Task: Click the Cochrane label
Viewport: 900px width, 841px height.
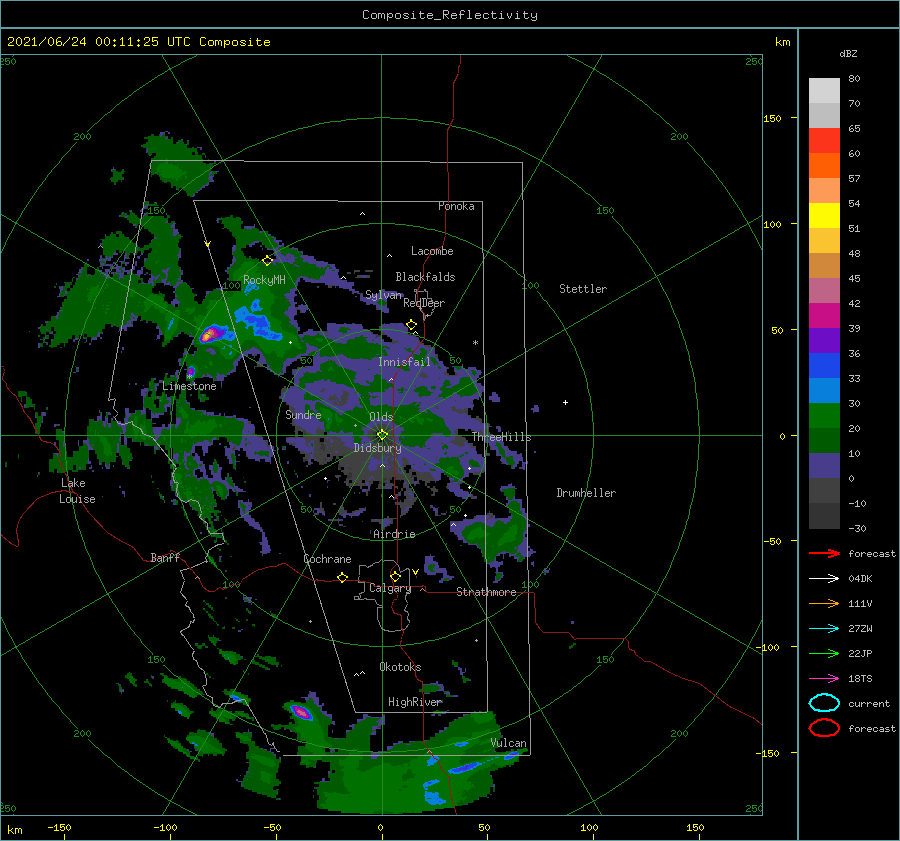Action: tap(327, 559)
